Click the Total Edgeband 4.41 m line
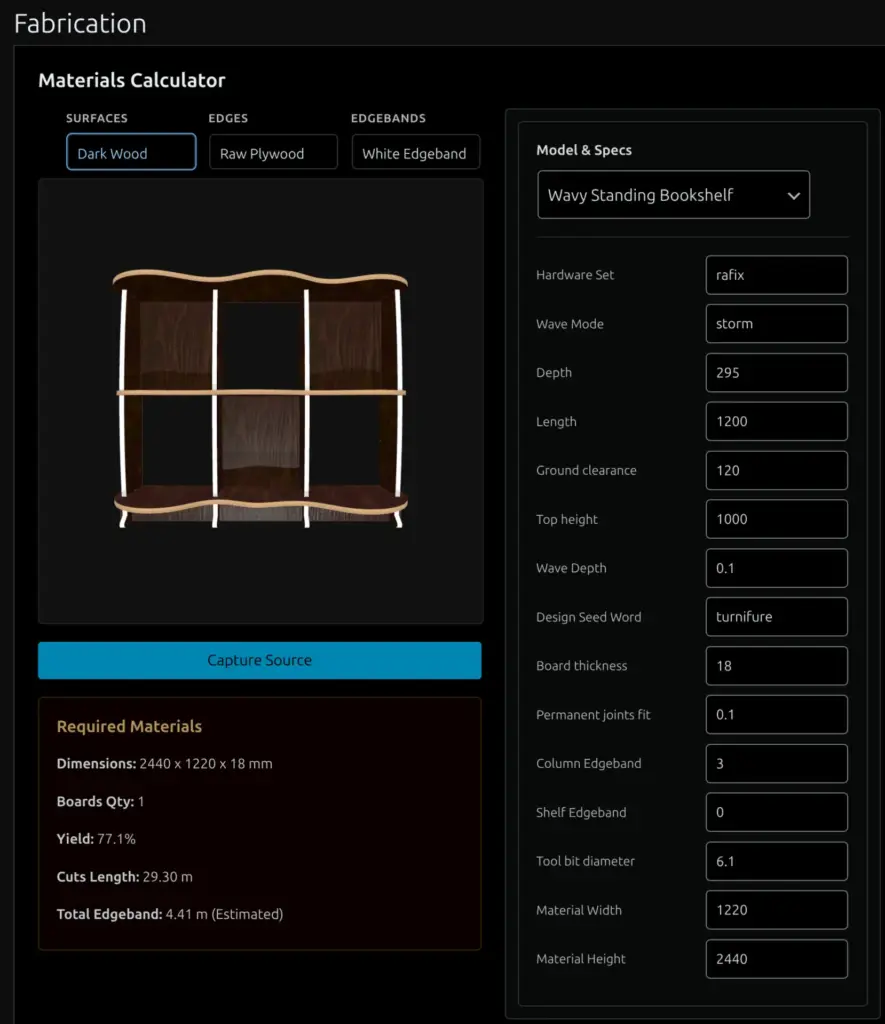The height and width of the screenshot is (1024, 885). pyautogui.click(x=170, y=914)
